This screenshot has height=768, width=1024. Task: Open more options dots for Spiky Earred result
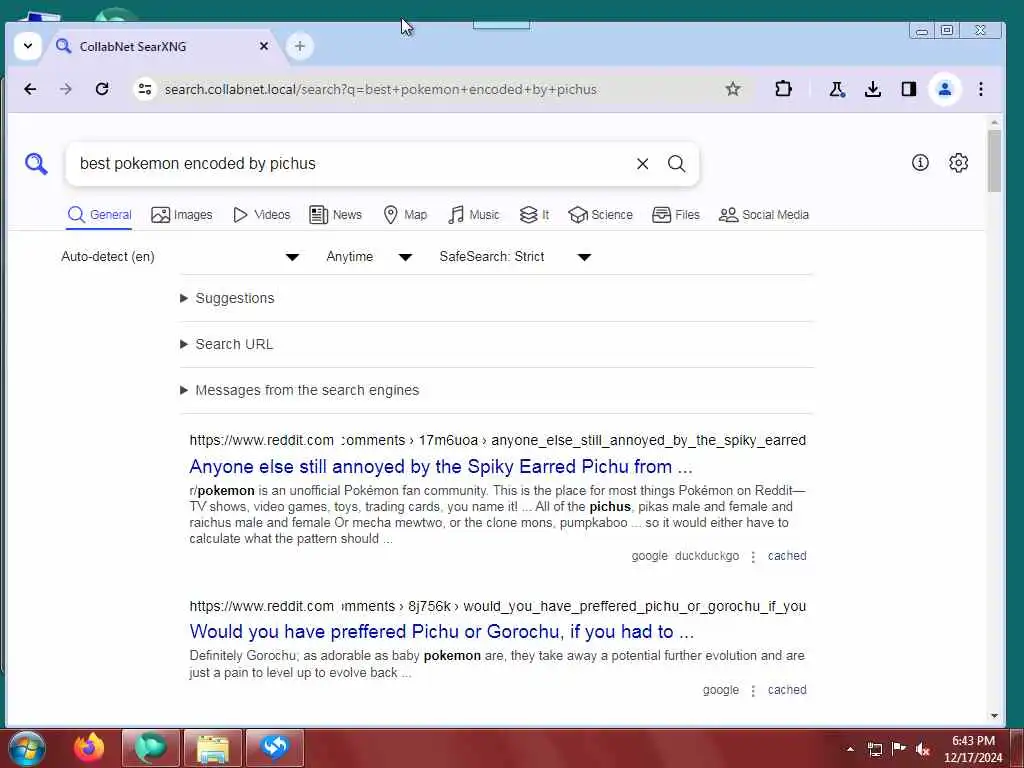753,556
